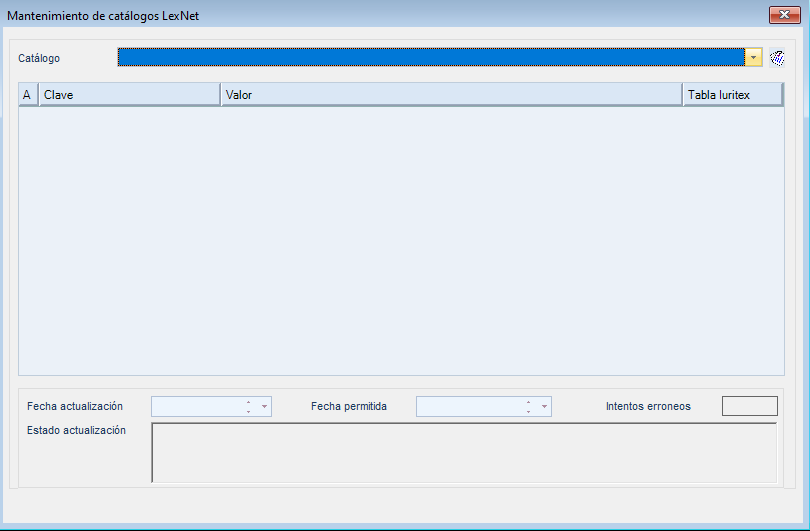Decrease Fecha actualización with the down spinner

click(x=248, y=411)
